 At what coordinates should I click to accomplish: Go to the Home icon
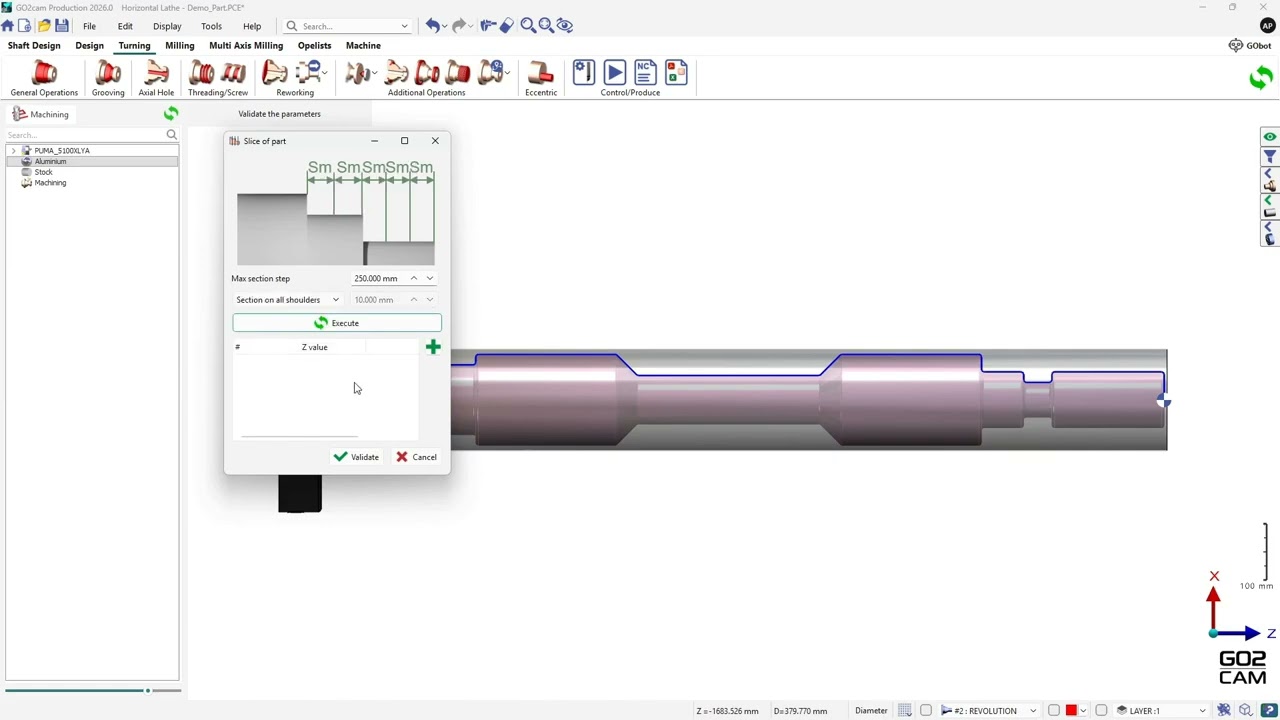tap(8, 25)
